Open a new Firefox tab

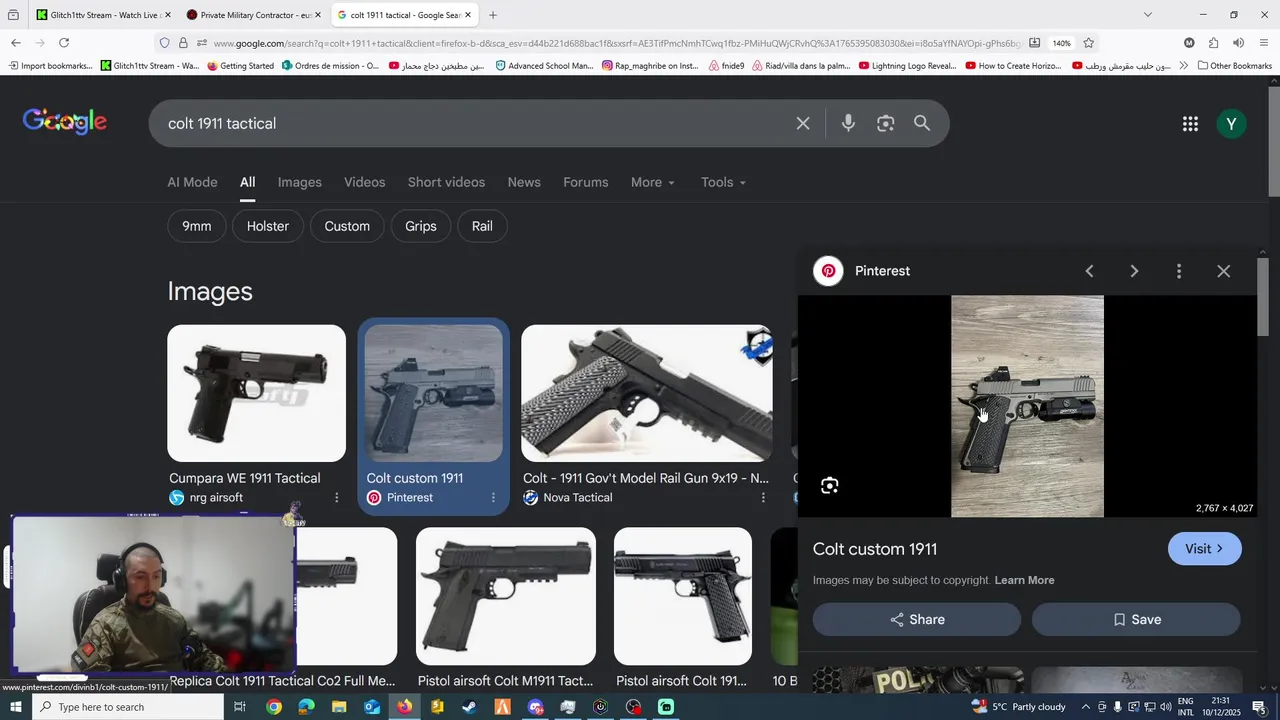pyautogui.click(x=493, y=15)
